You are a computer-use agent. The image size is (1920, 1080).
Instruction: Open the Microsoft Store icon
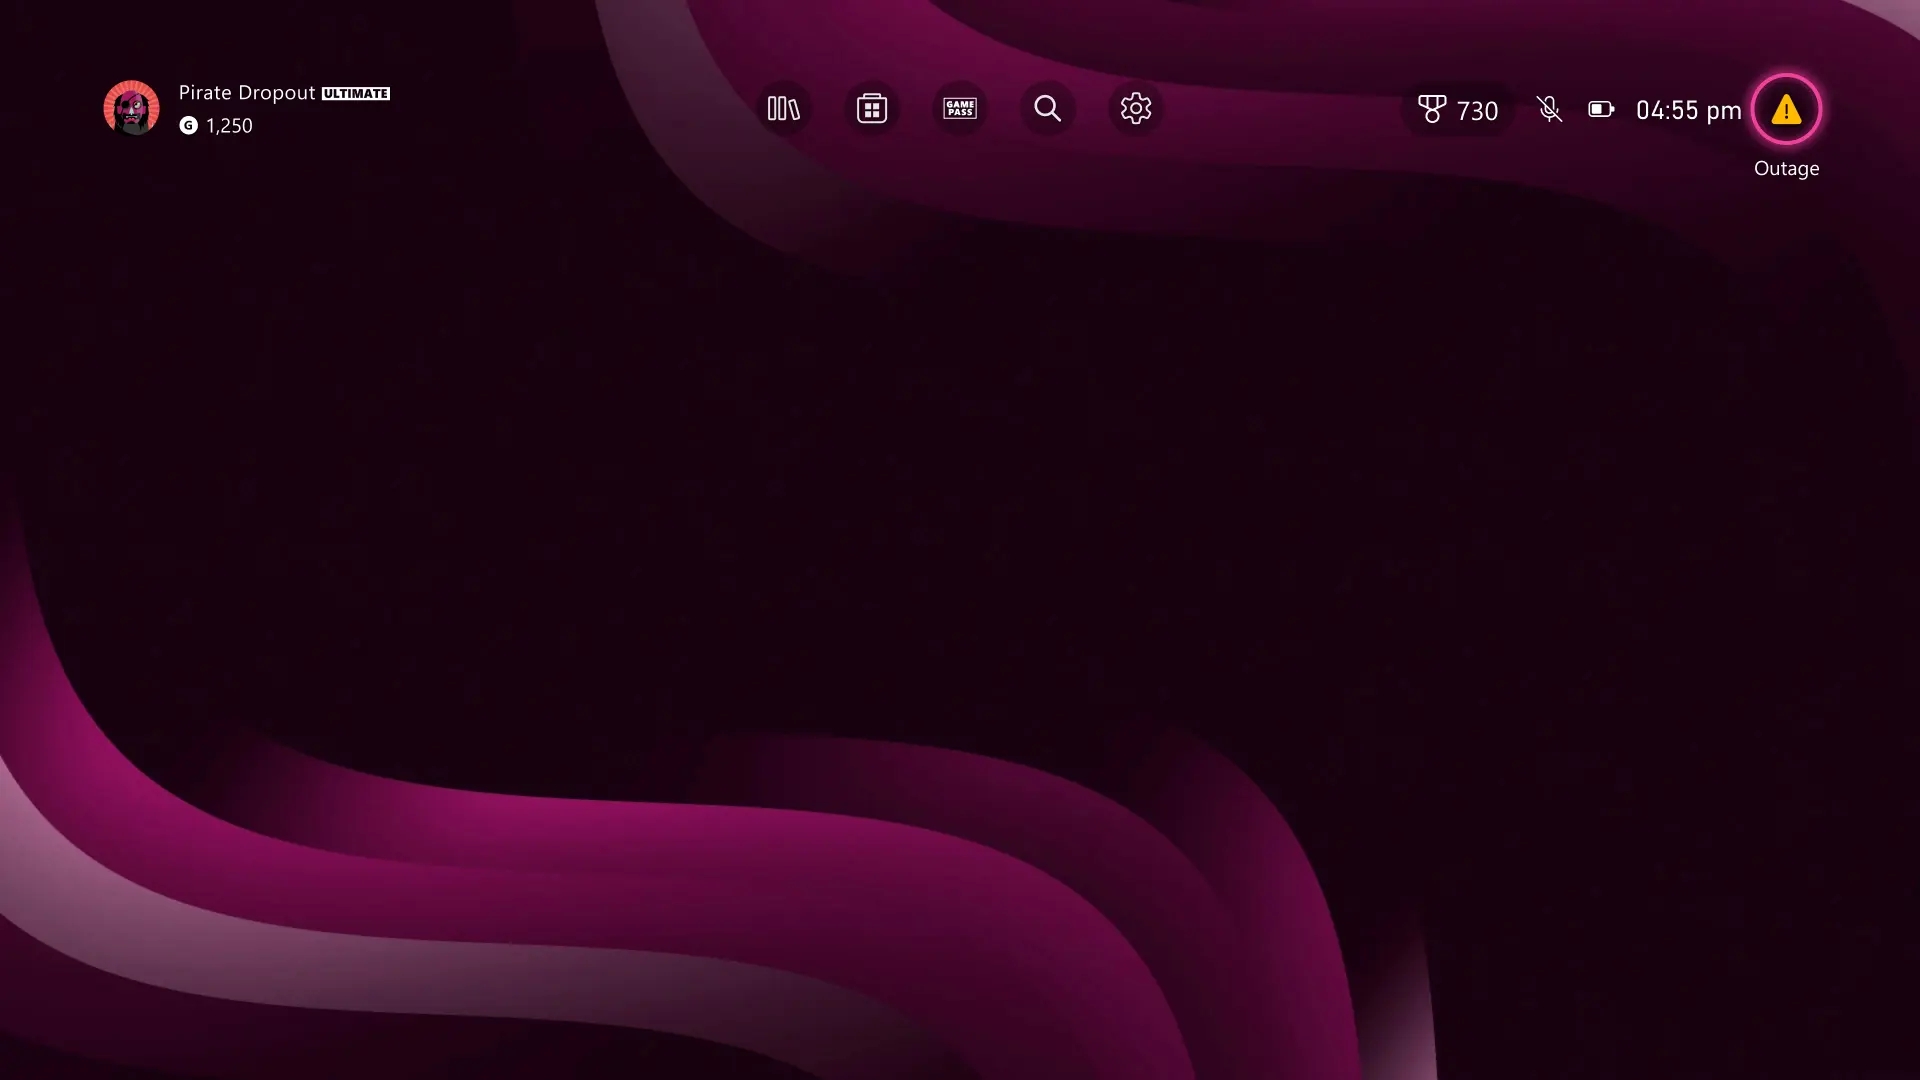[872, 108]
